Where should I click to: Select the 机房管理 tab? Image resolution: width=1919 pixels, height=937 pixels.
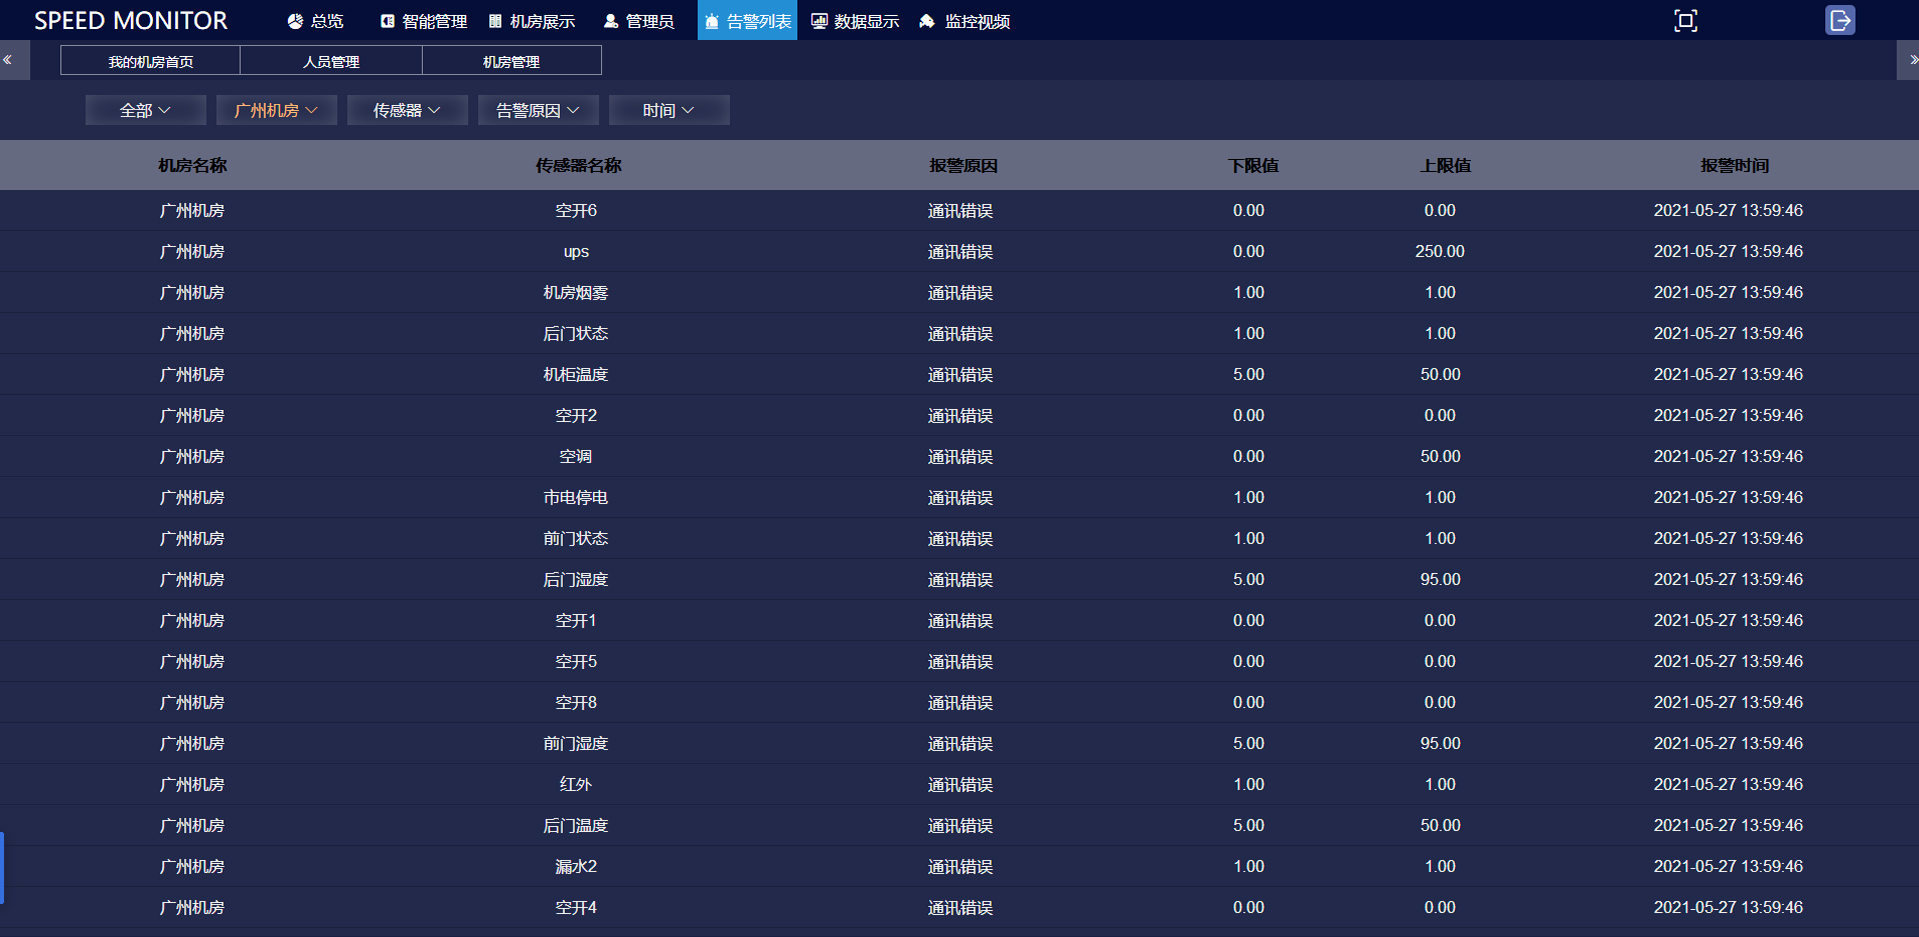click(511, 61)
